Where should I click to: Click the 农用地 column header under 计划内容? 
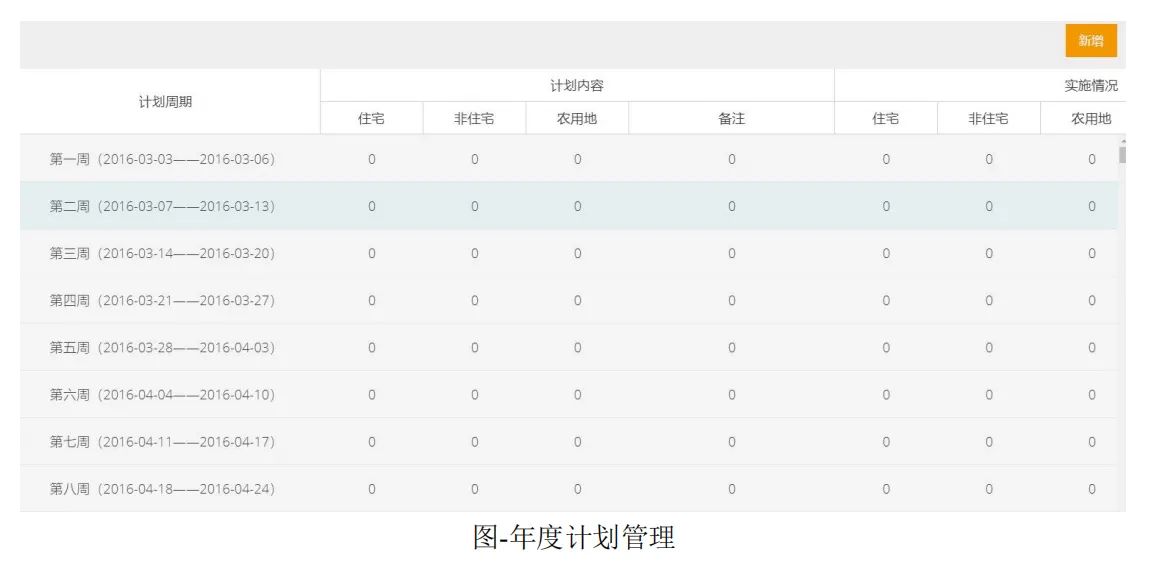coord(576,117)
